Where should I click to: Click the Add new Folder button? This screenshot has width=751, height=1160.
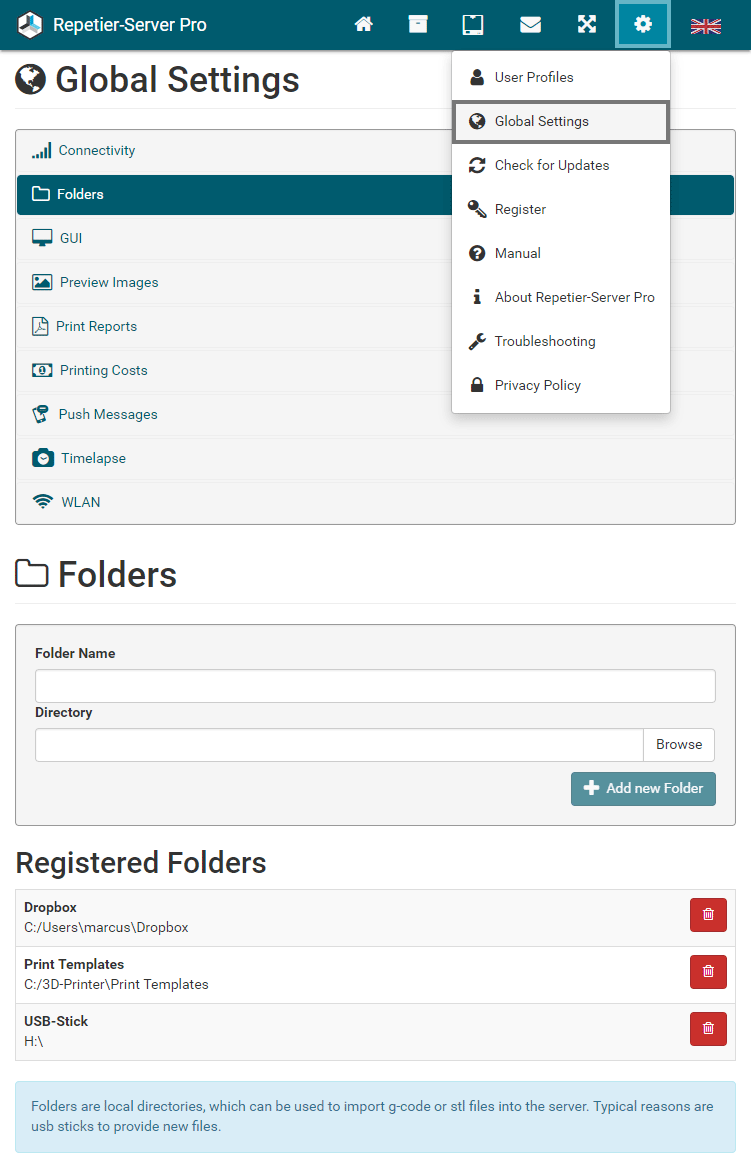click(643, 789)
